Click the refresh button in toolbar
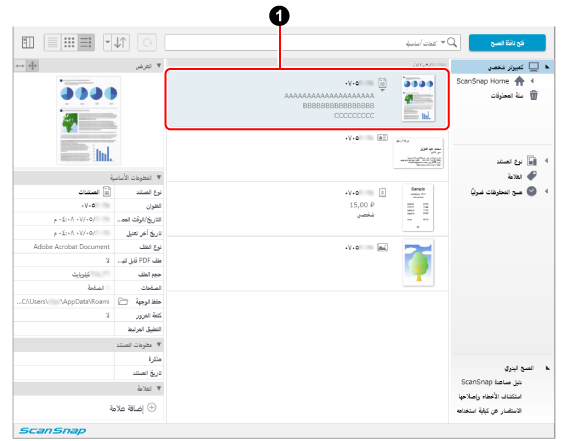Image resolution: width=568 pixels, height=441 pixels. 147,43
